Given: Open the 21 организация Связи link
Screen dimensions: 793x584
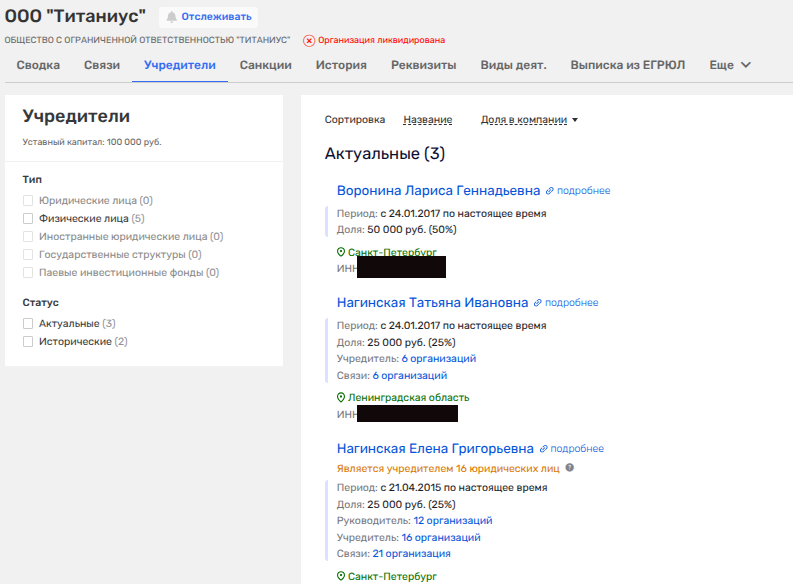Looking at the screenshot, I should pos(411,554).
